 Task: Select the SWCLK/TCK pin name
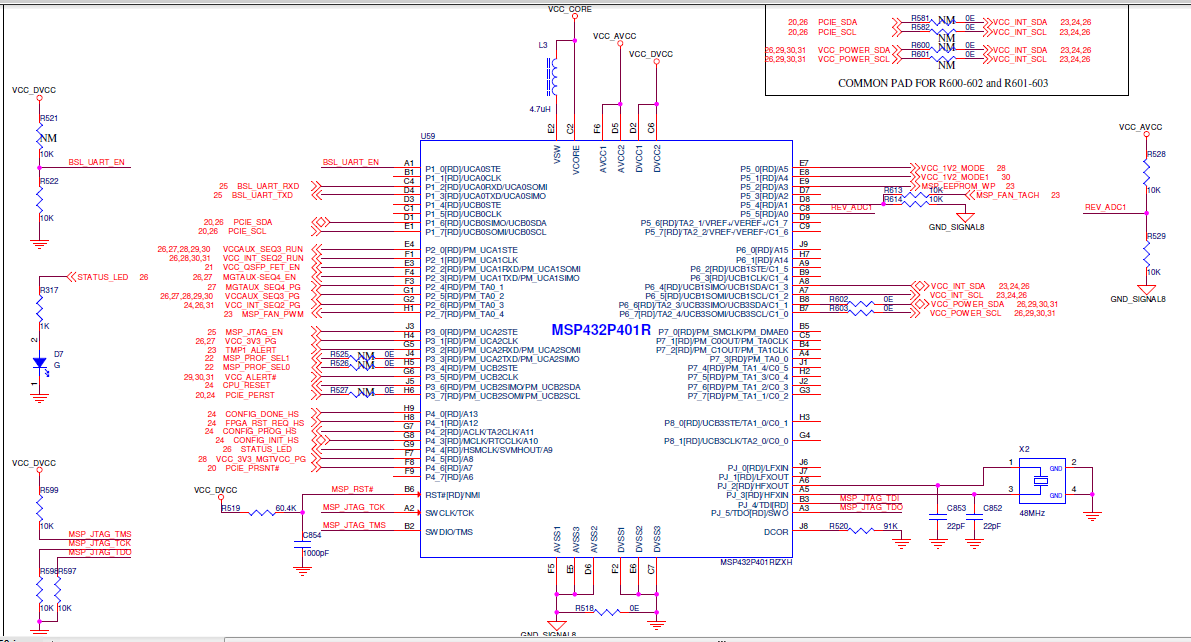point(450,513)
